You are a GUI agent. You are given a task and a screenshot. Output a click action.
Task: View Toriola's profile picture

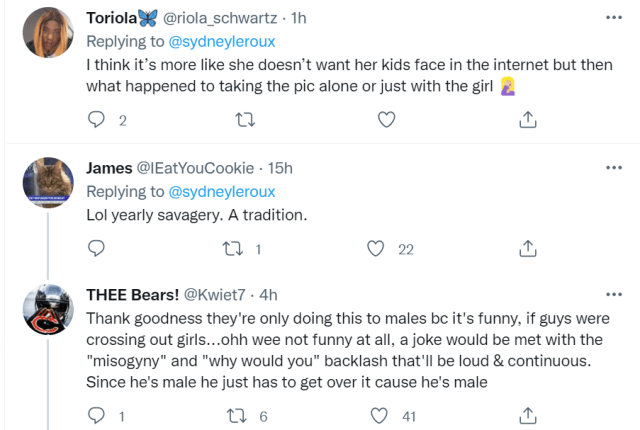tap(45, 32)
